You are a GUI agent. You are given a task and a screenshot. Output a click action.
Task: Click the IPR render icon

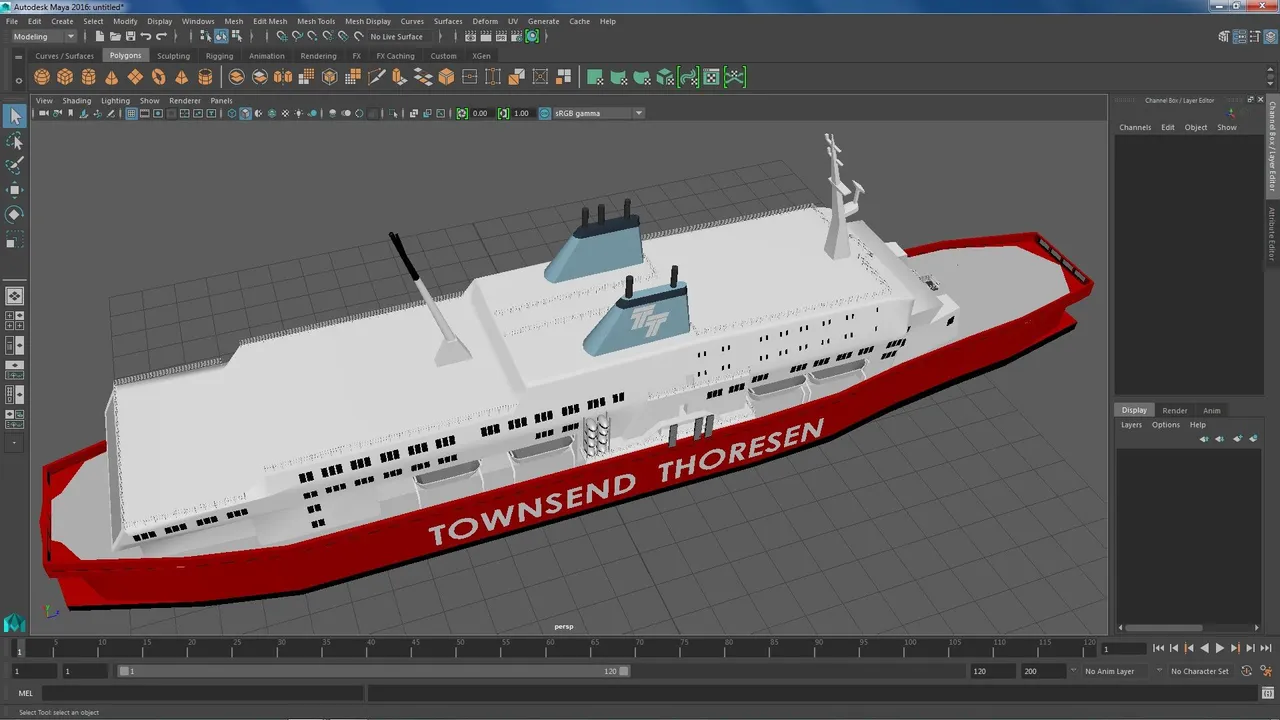[x=501, y=36]
